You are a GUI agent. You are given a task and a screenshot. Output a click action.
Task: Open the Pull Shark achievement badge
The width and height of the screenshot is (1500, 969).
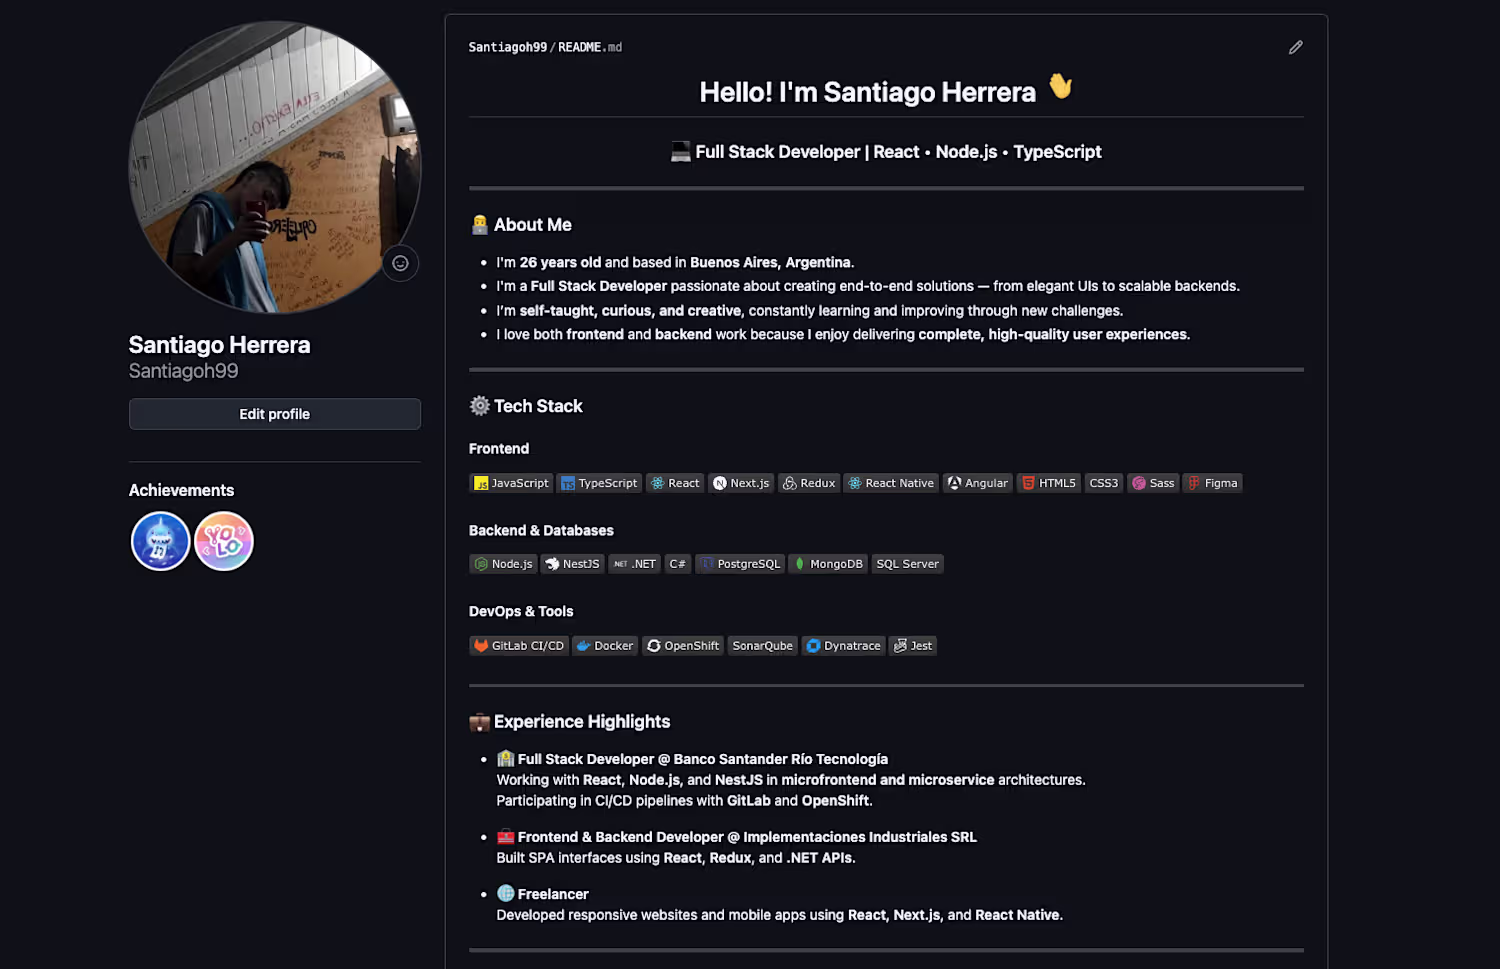(160, 541)
